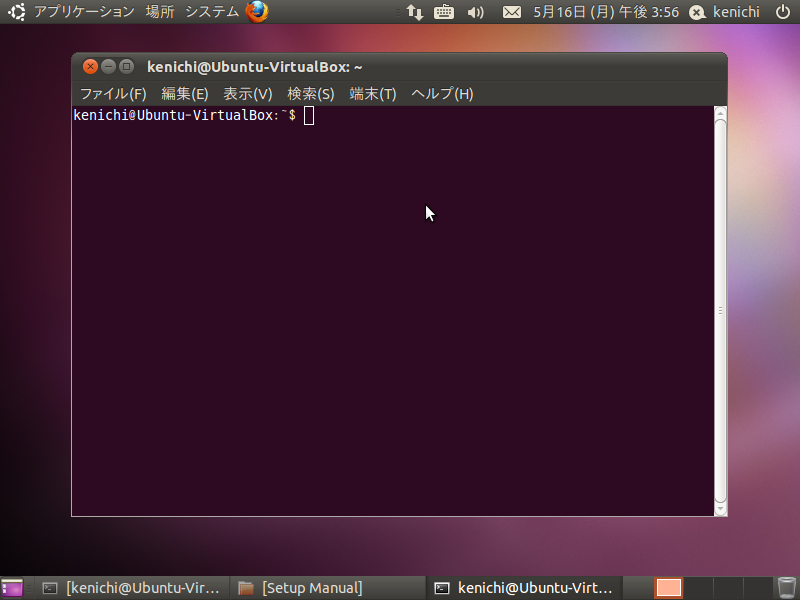Open the アプリケーション menu

click(84, 11)
